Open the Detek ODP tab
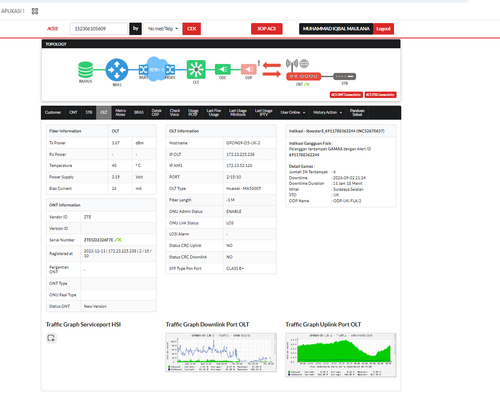 coord(156,113)
